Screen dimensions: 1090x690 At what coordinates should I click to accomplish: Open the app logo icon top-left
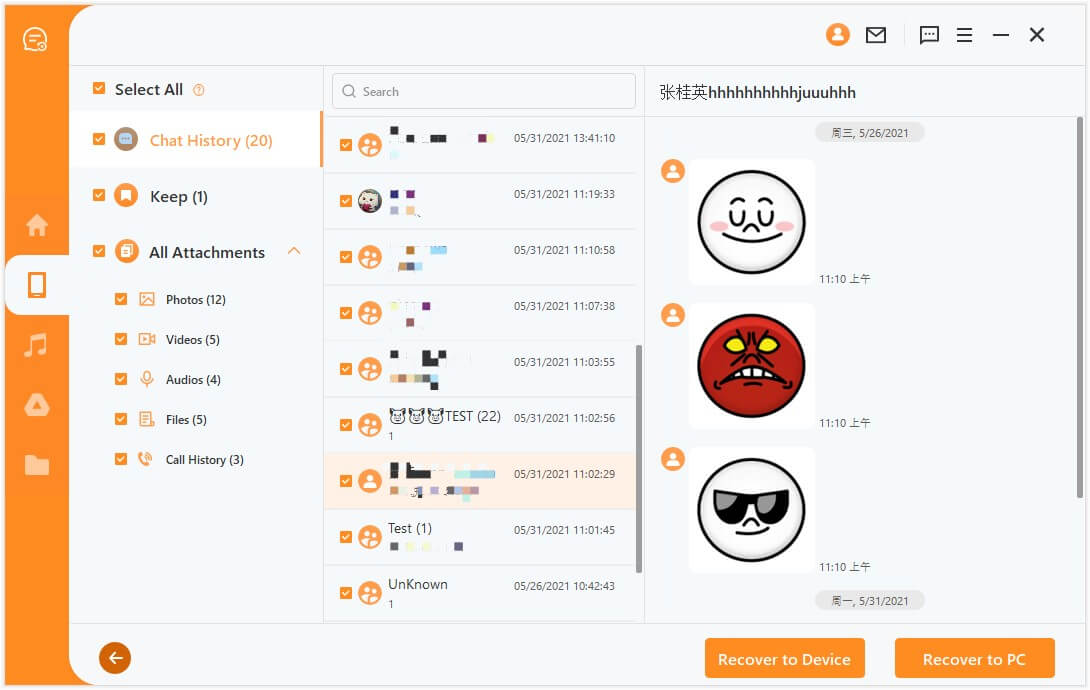tap(37, 36)
